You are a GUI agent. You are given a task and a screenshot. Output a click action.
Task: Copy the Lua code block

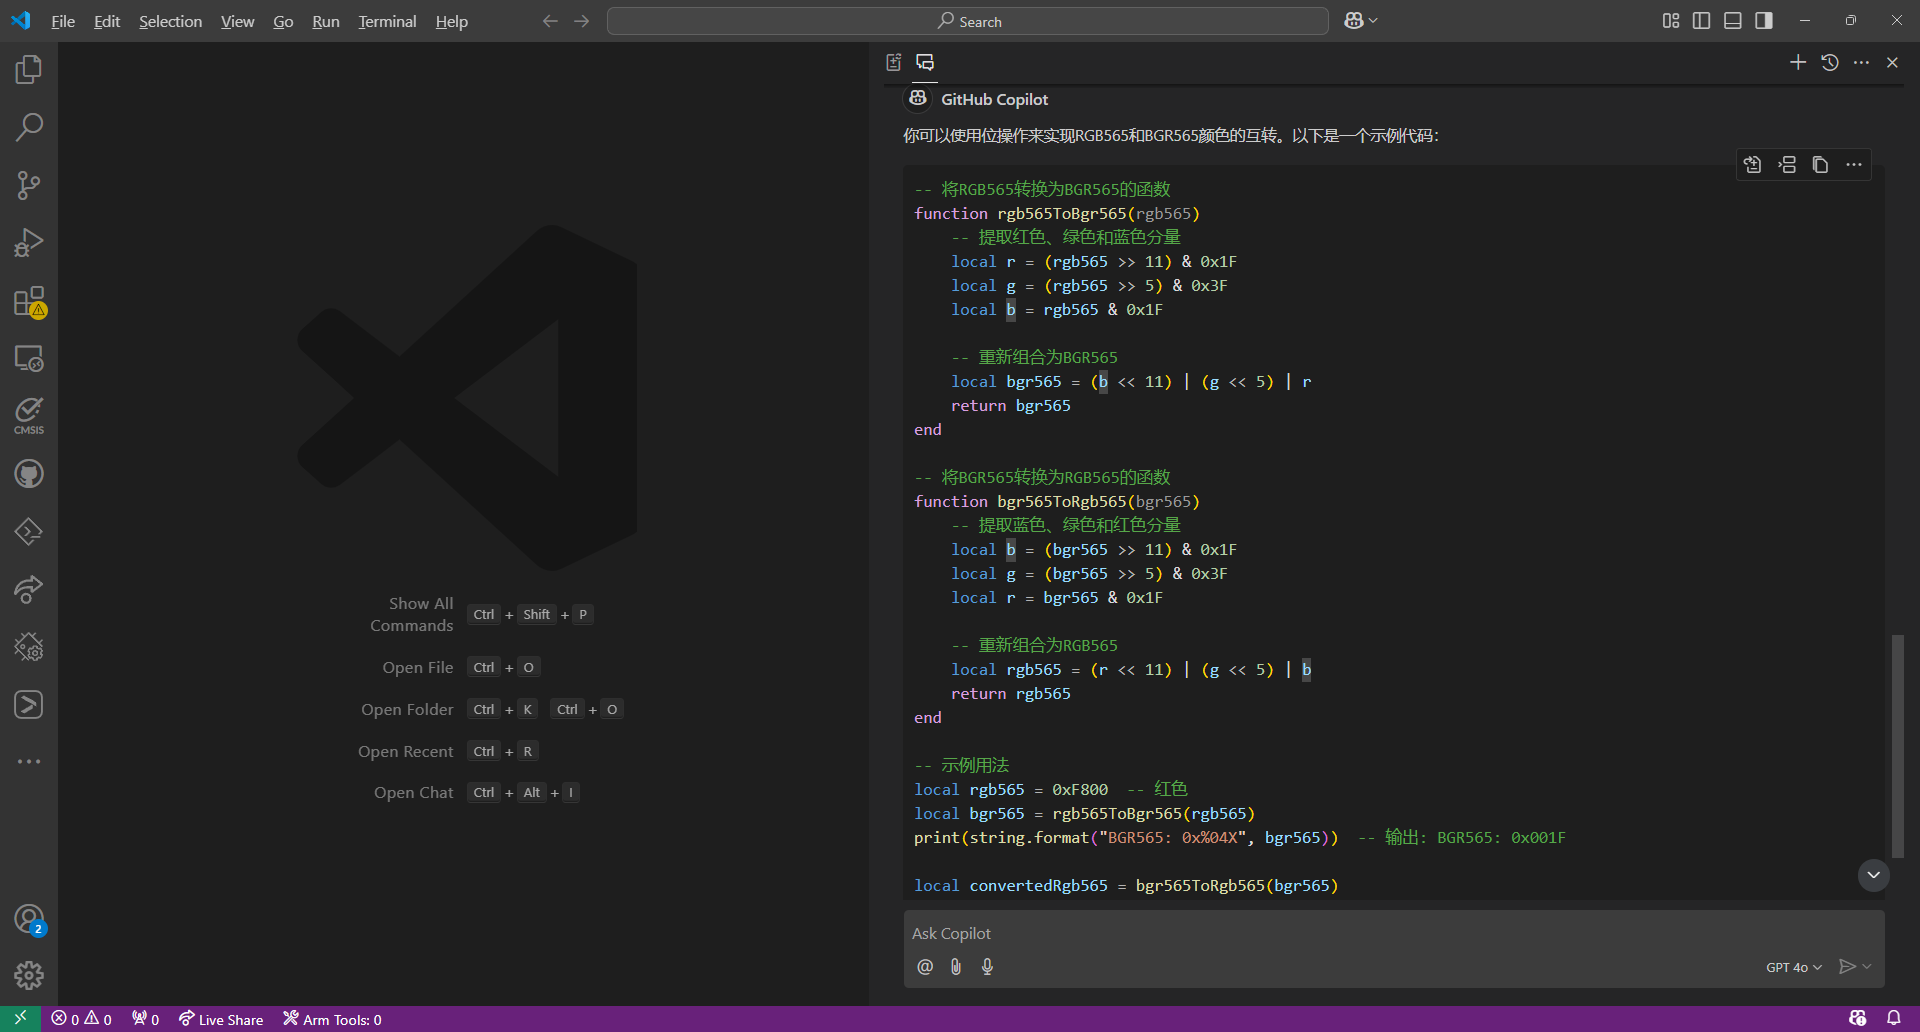pos(1821,165)
